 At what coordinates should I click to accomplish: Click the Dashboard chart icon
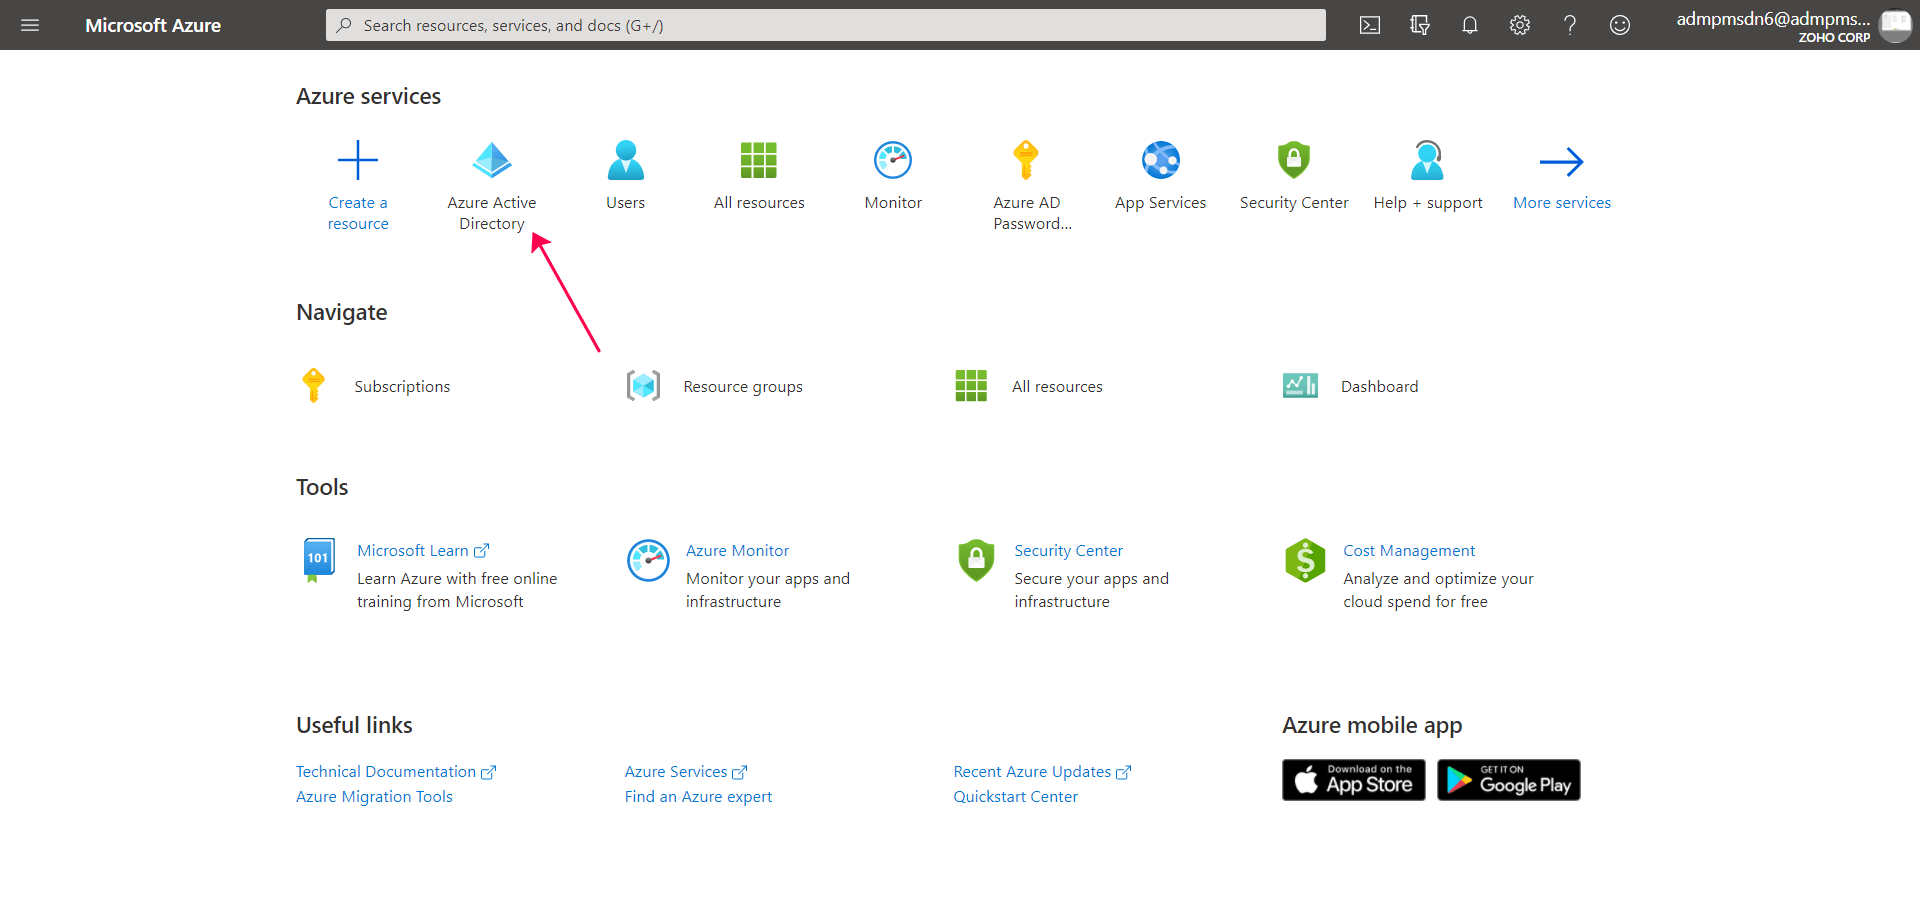(1300, 385)
